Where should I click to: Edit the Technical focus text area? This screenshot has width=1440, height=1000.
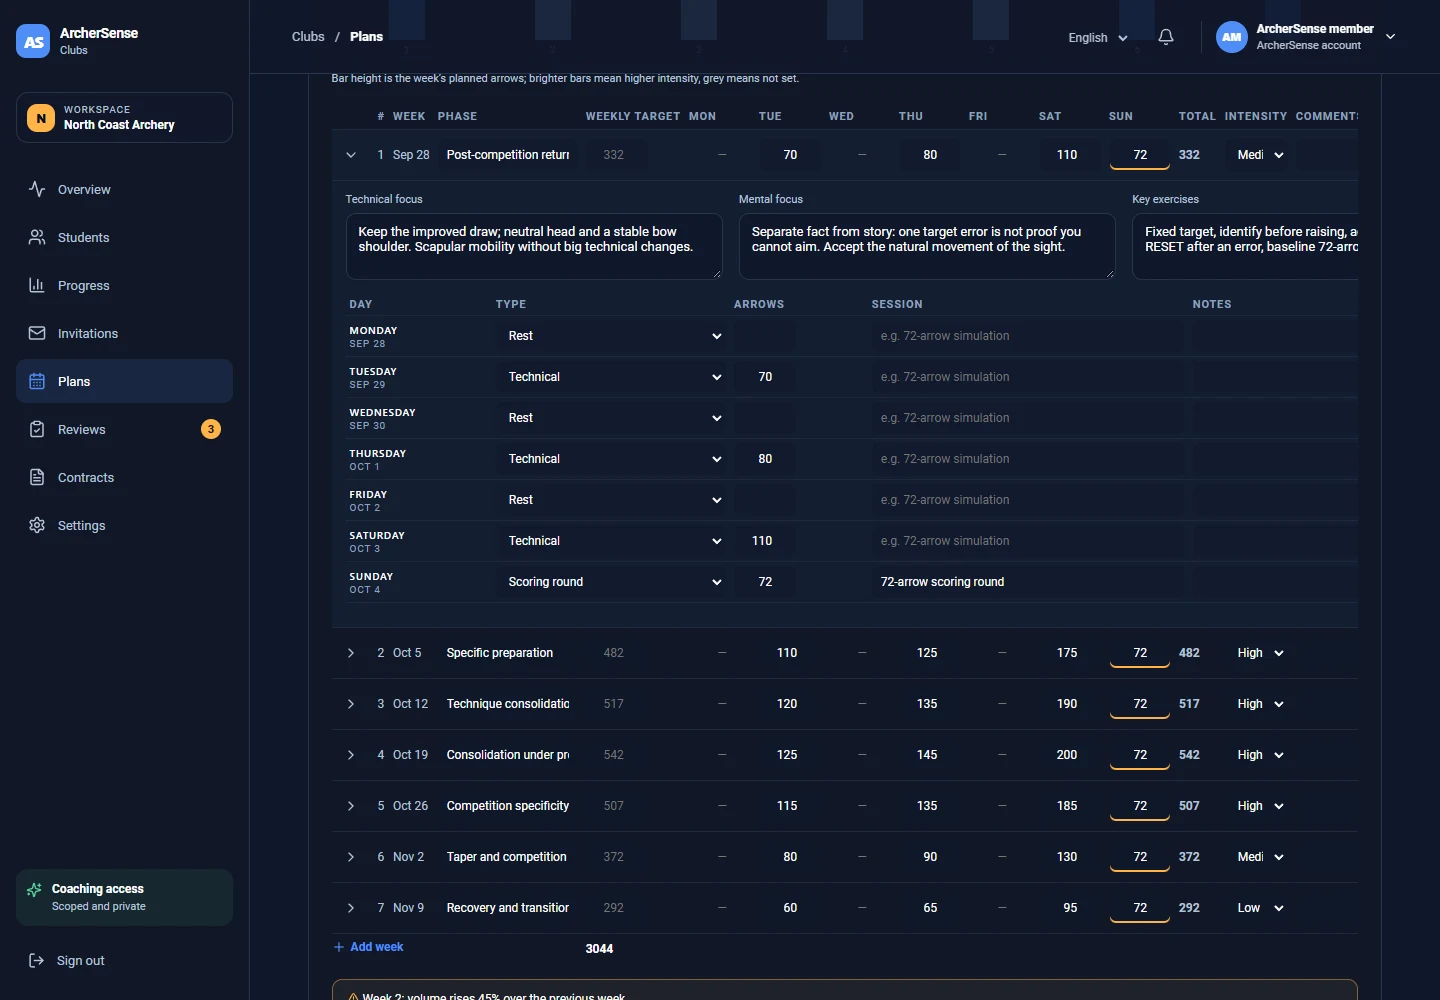pyautogui.click(x=534, y=246)
